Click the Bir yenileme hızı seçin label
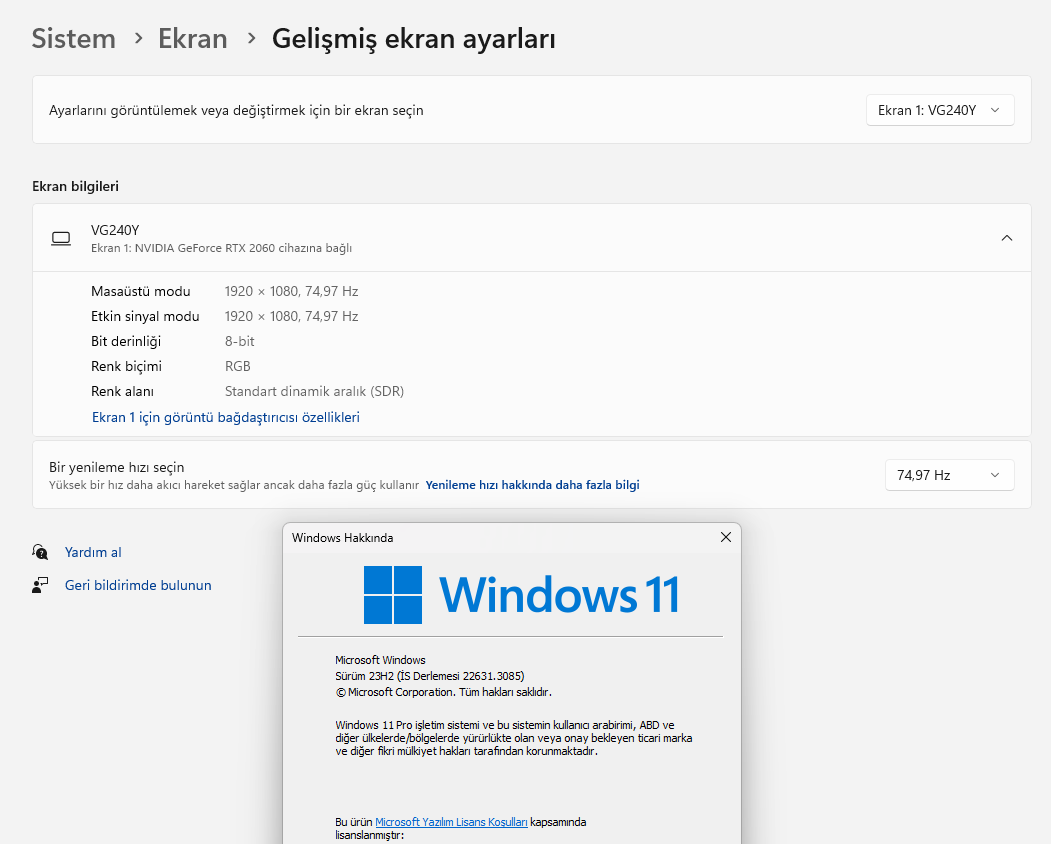The width and height of the screenshot is (1051, 844). click(117, 467)
